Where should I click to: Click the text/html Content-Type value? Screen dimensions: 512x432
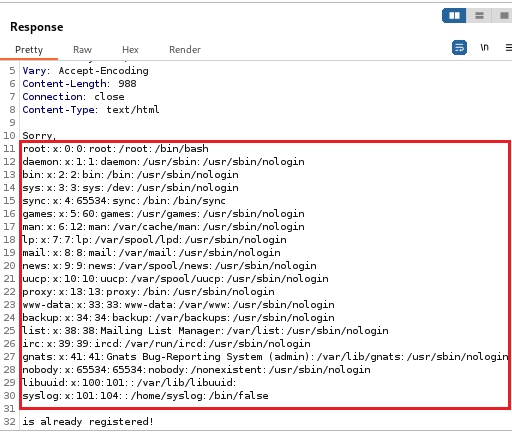pos(133,110)
